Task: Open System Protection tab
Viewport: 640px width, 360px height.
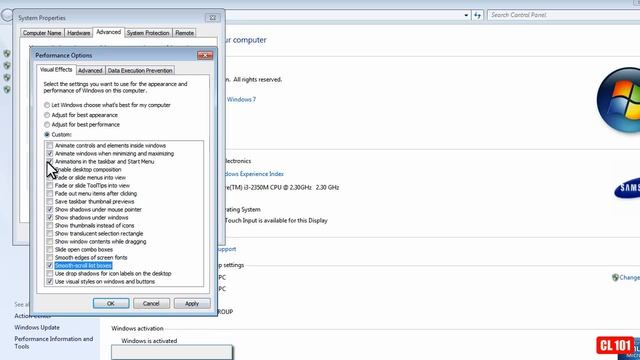Action: 148,33
